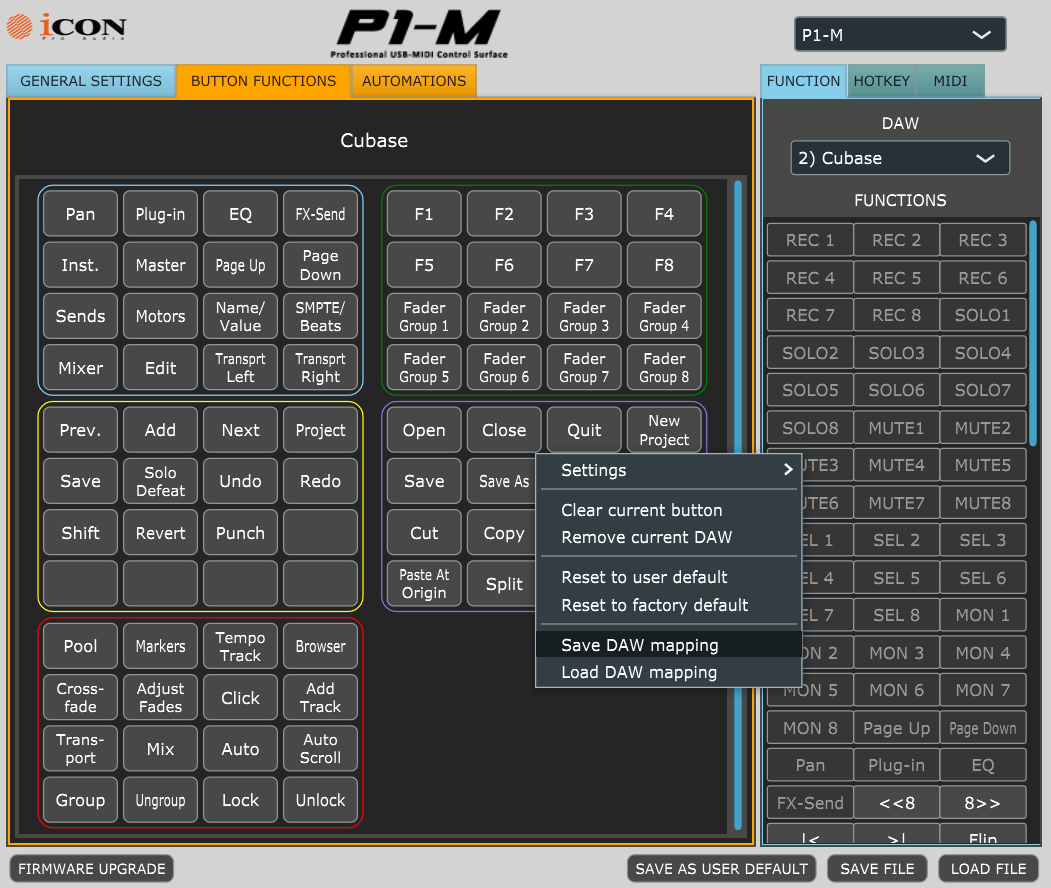This screenshot has width=1051, height=888.
Task: Click the iCON Pro Audio logo
Action: point(66,27)
